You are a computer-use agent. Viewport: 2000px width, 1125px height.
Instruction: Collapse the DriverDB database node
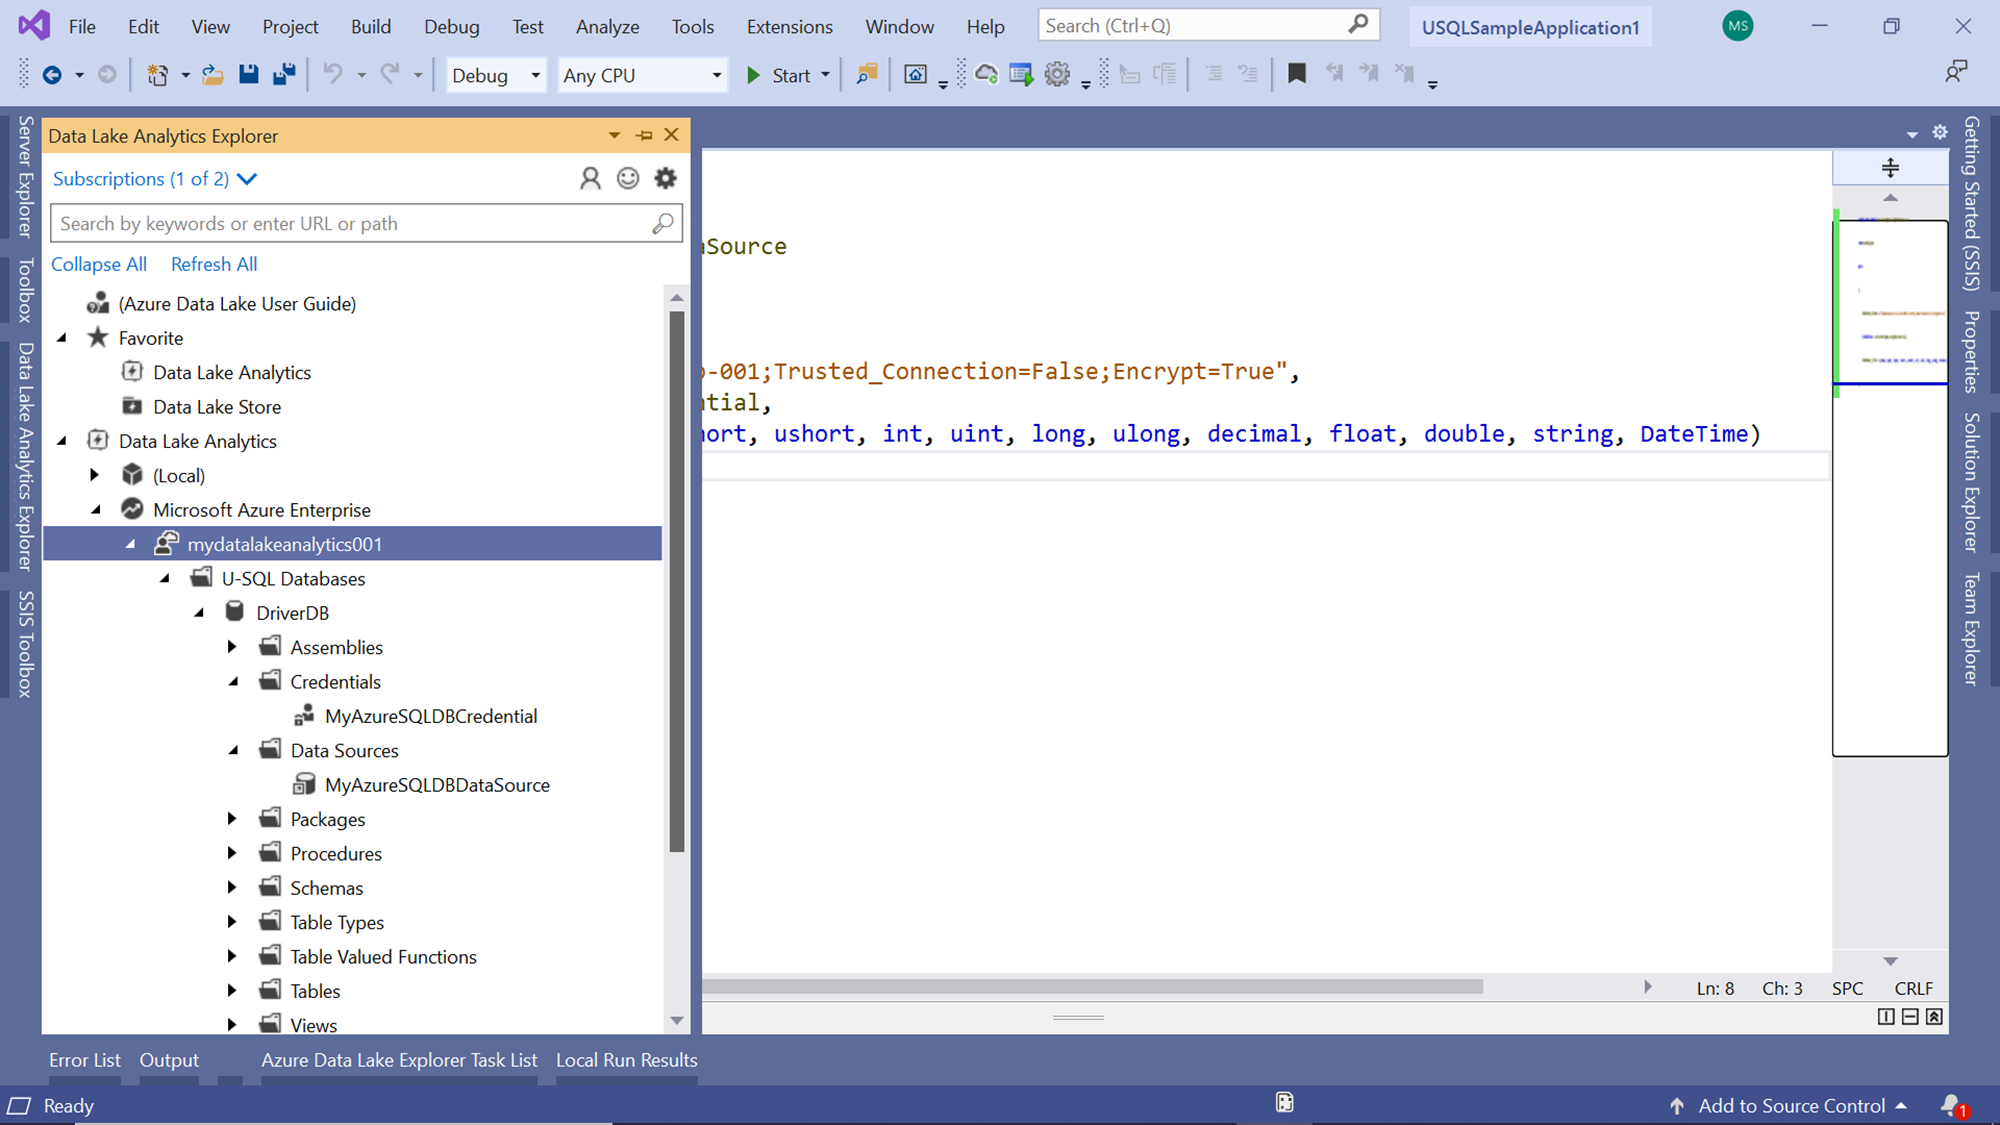199,613
